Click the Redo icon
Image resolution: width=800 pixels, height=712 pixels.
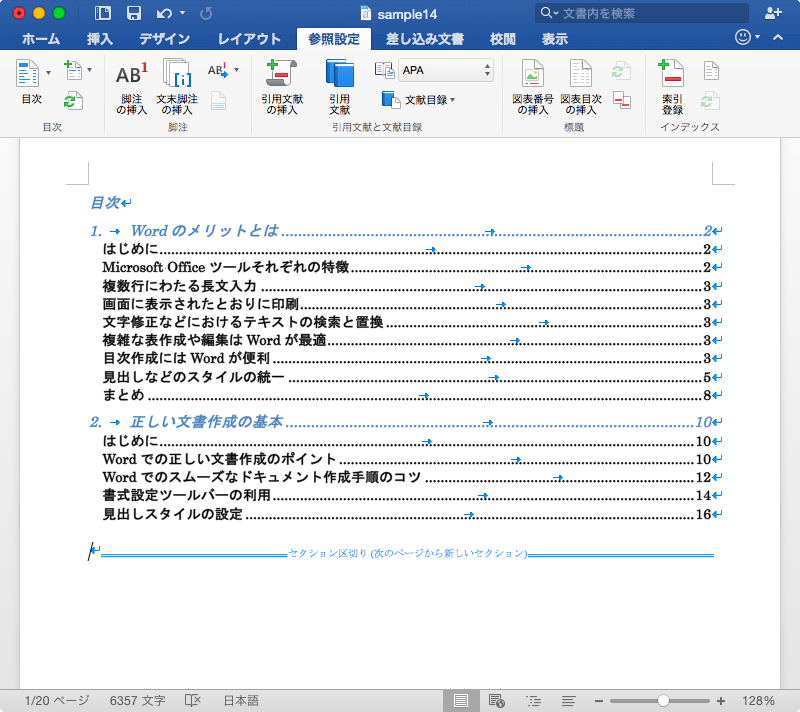click(x=206, y=14)
